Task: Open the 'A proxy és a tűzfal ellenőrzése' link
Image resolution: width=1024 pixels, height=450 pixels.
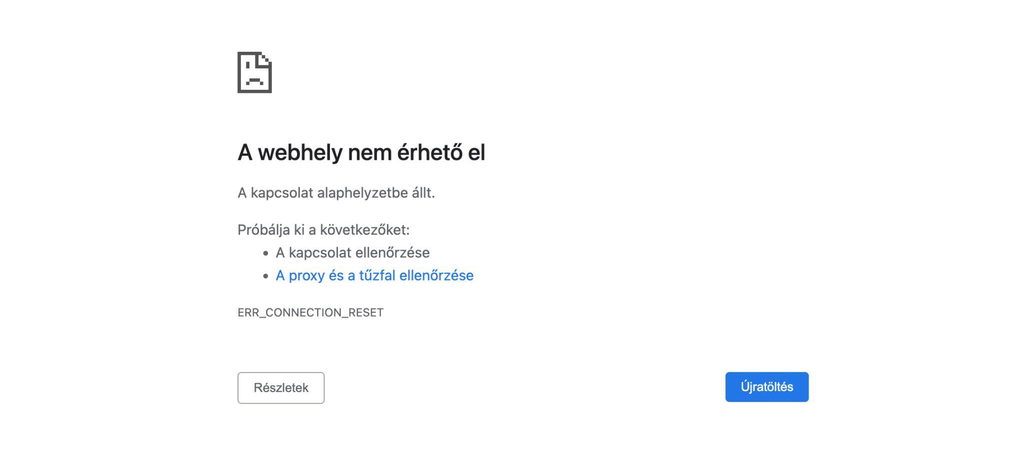Action: click(x=374, y=276)
